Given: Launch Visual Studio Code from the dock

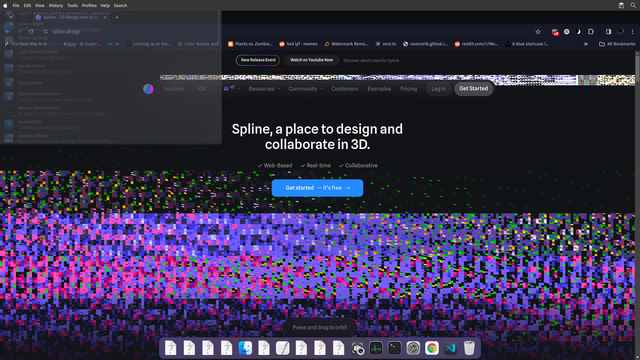Looking at the screenshot, I should tap(451, 348).
